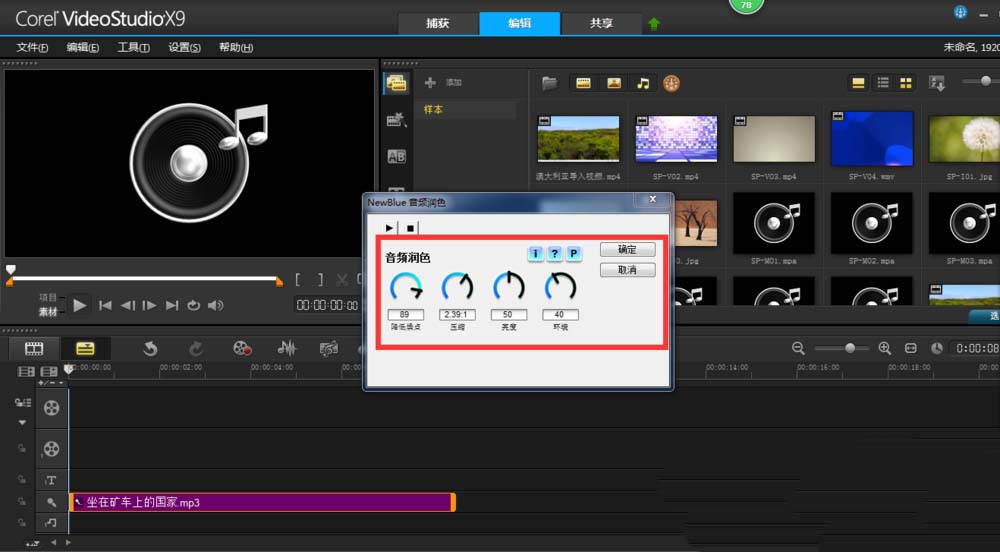Expand the track manager arrow below video track
This screenshot has height=552, width=1000.
(21, 422)
